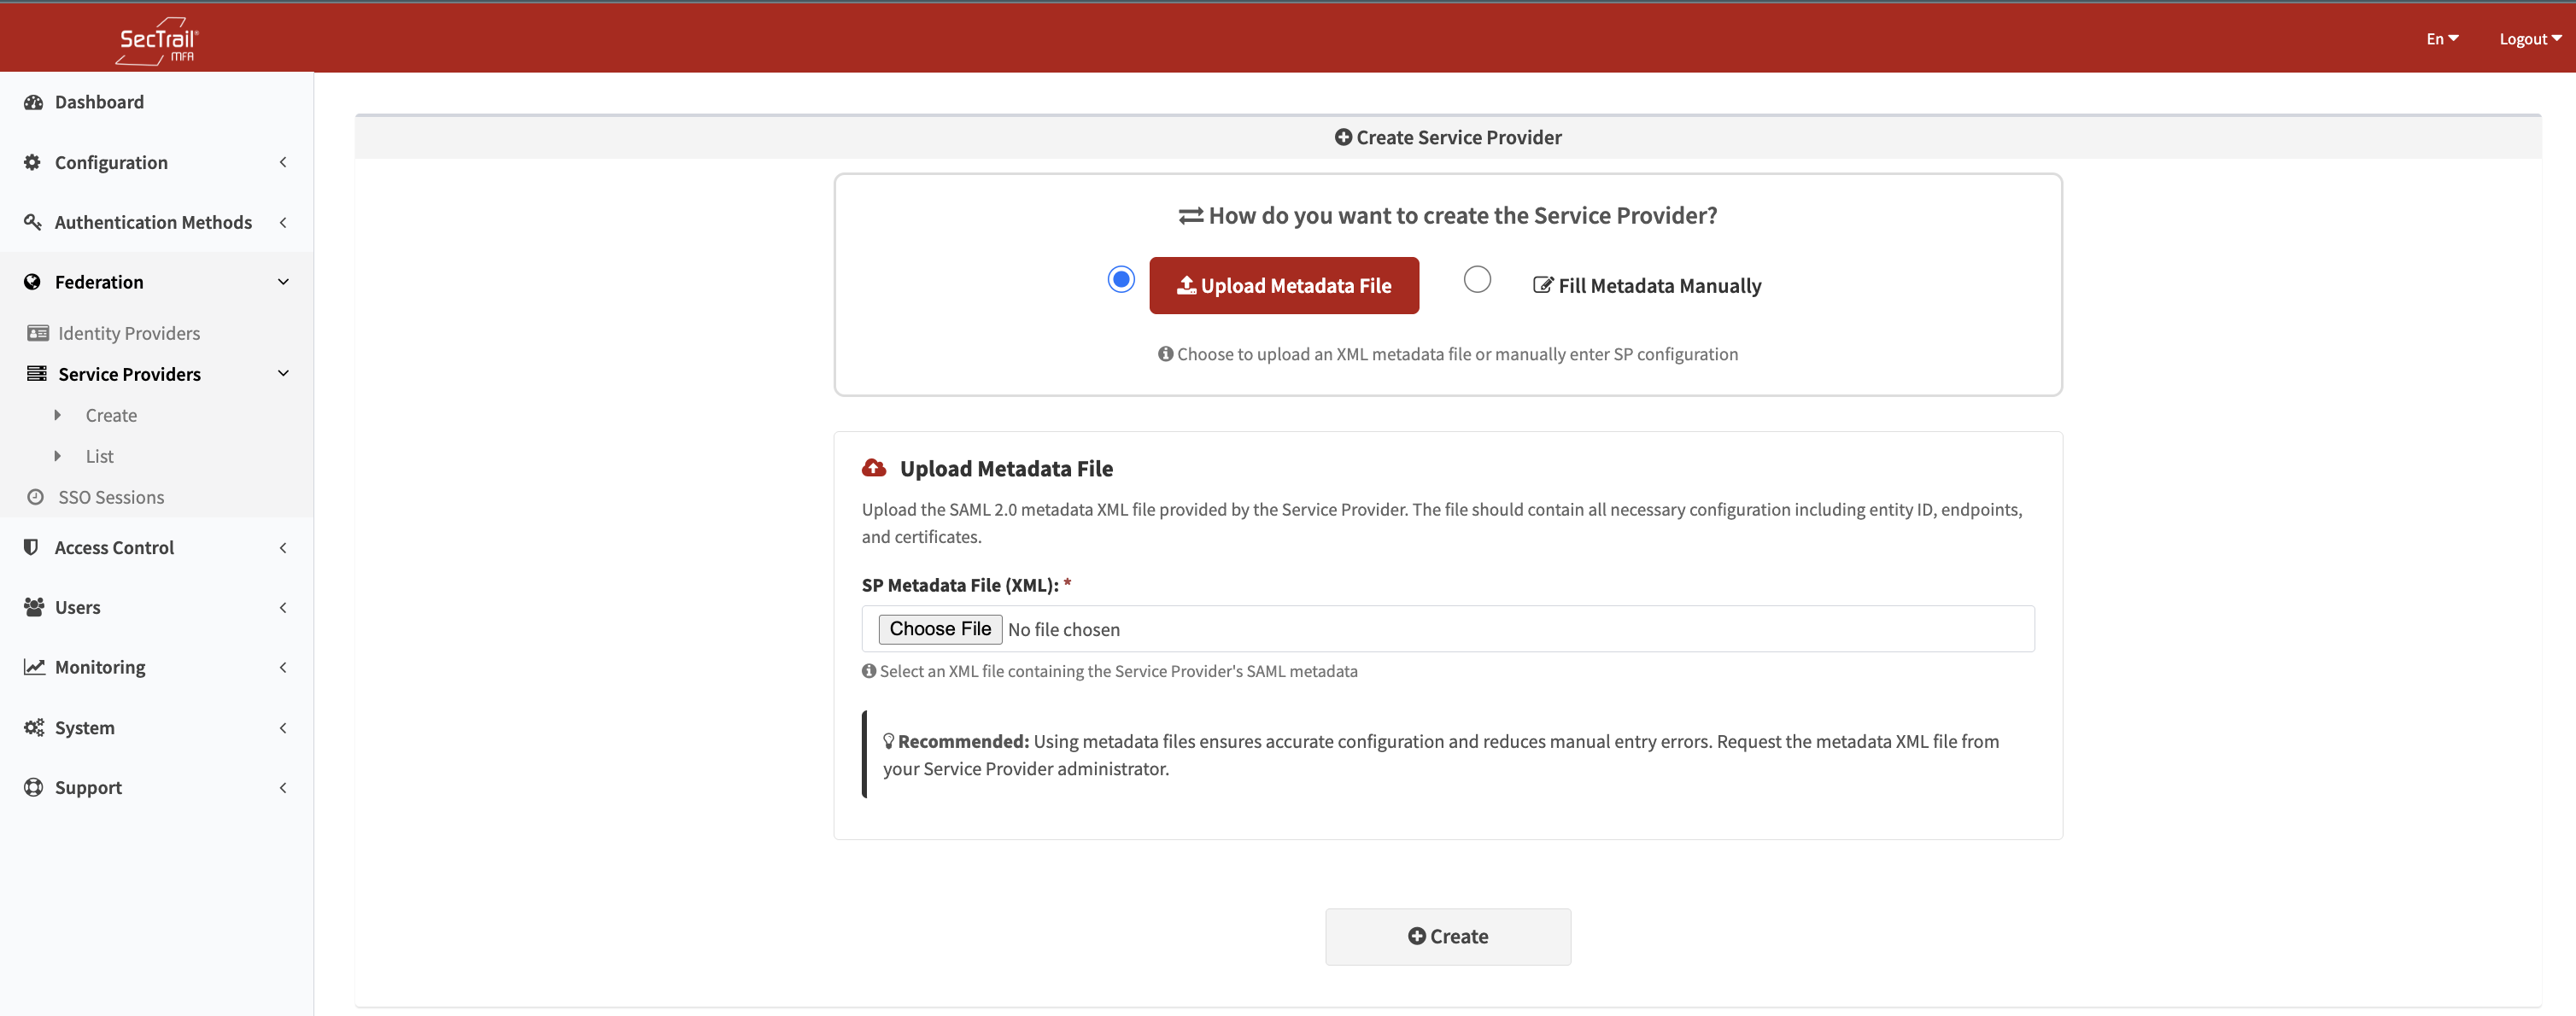Click the Configuration gear icon
Screen dimensions: 2576x1016
33,162
